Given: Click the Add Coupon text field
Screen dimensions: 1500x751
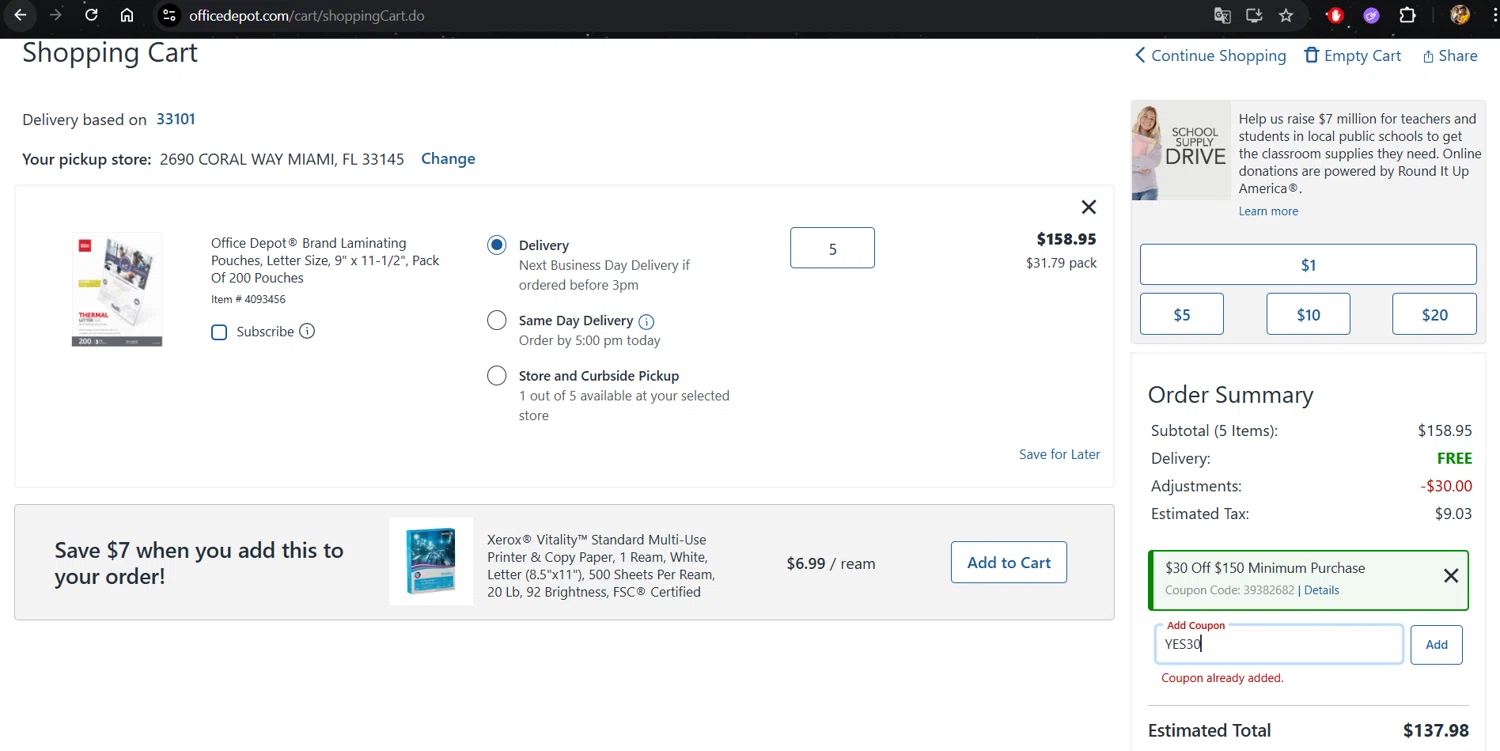Looking at the screenshot, I should (x=1279, y=645).
